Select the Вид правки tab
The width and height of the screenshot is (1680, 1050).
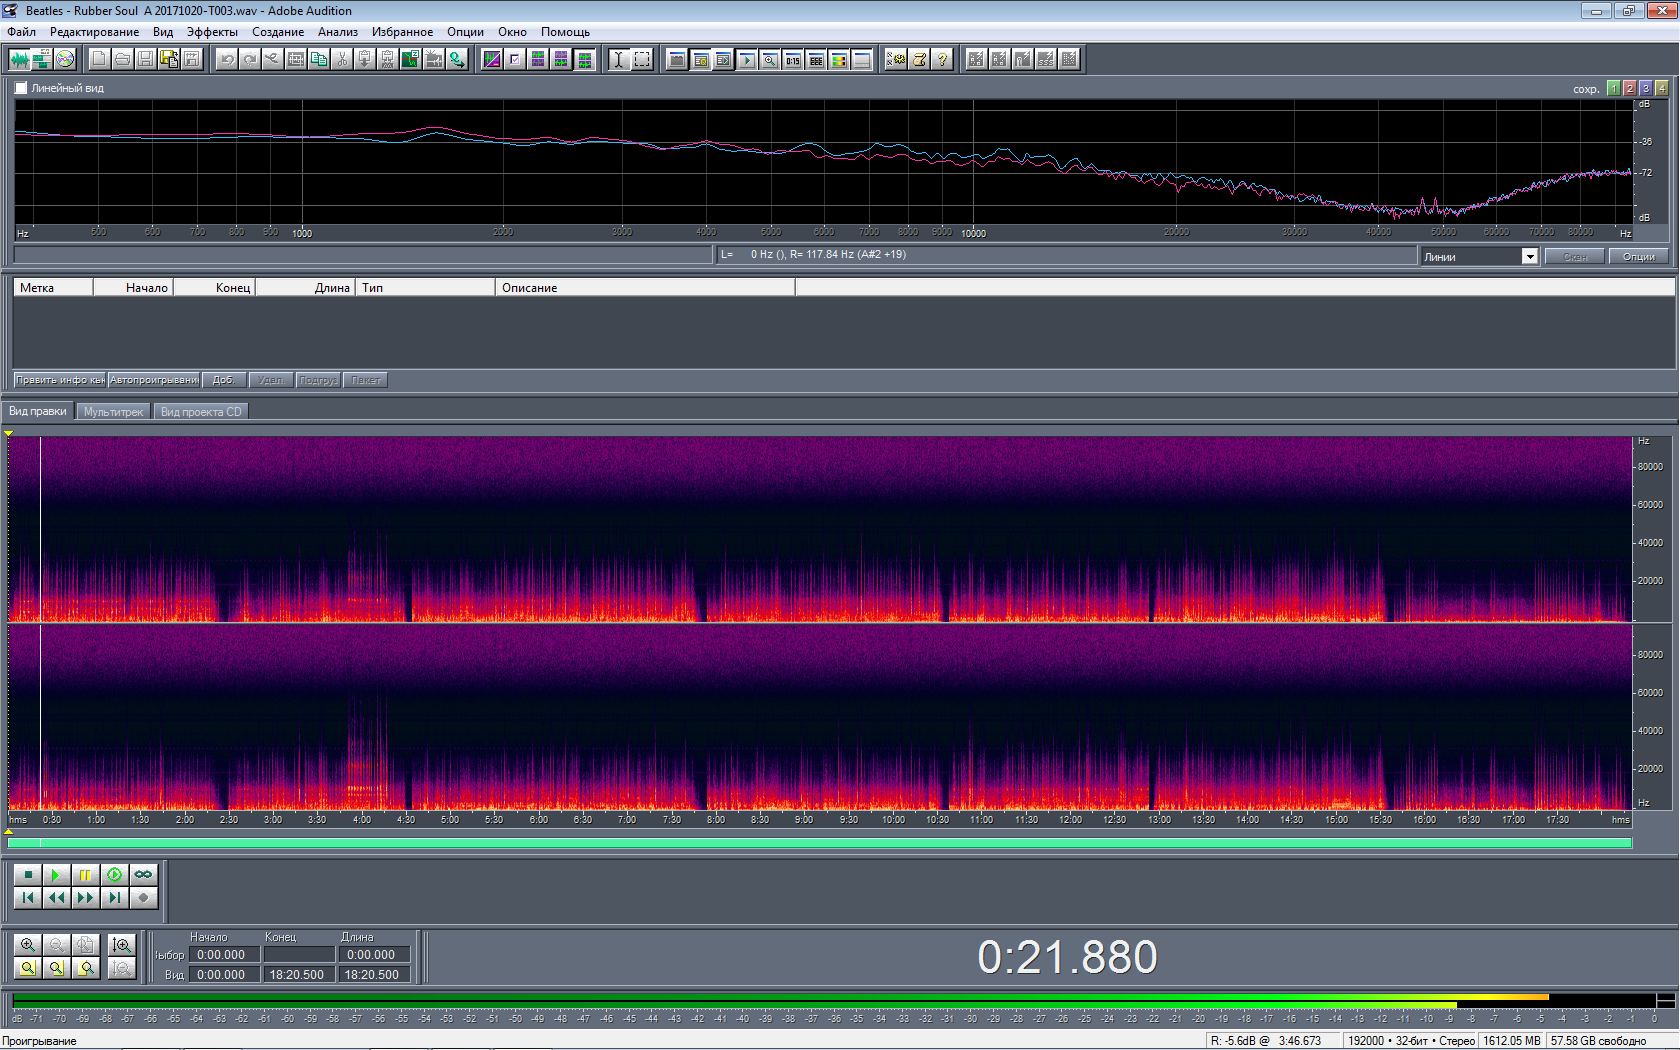pyautogui.click(x=38, y=411)
